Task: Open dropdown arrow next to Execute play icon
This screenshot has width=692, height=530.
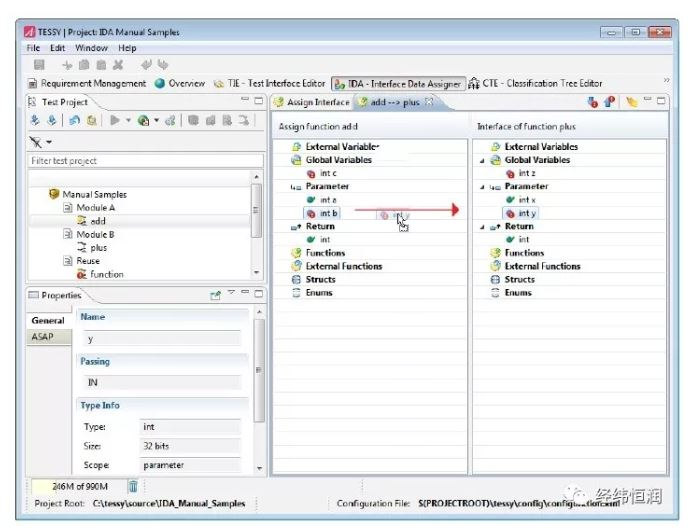Action: click(128, 120)
